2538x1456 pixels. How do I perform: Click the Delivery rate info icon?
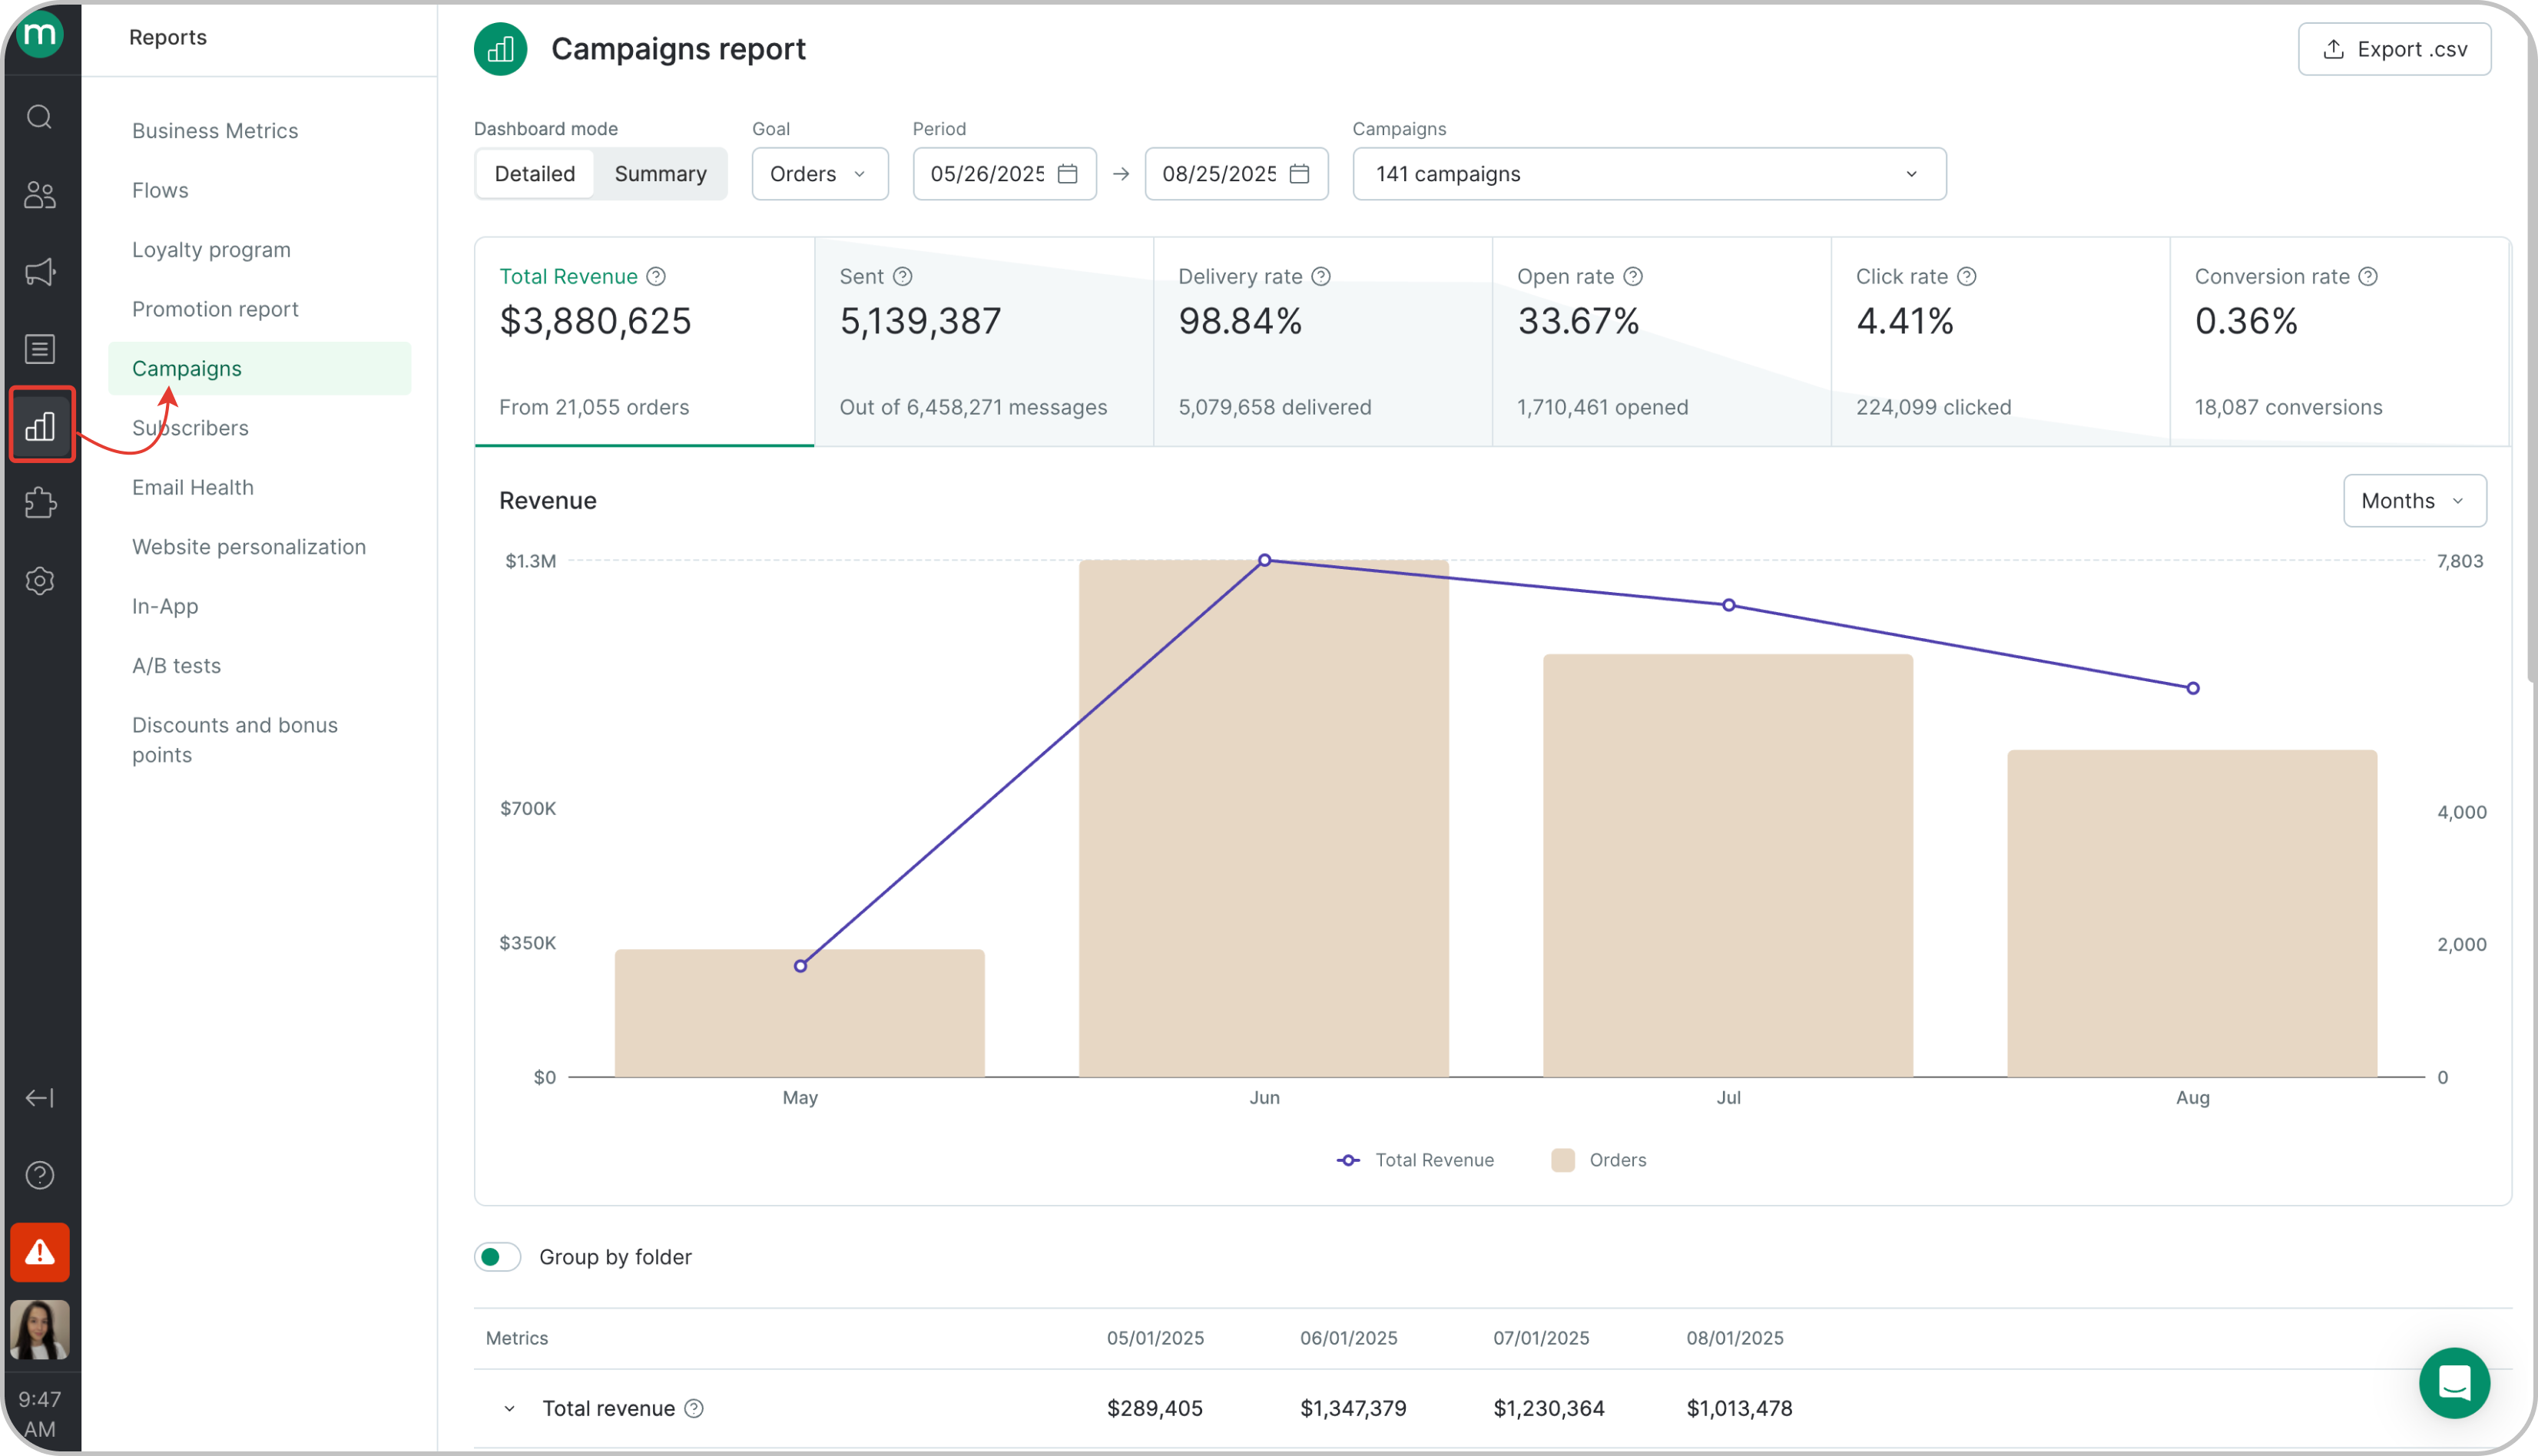click(1321, 276)
